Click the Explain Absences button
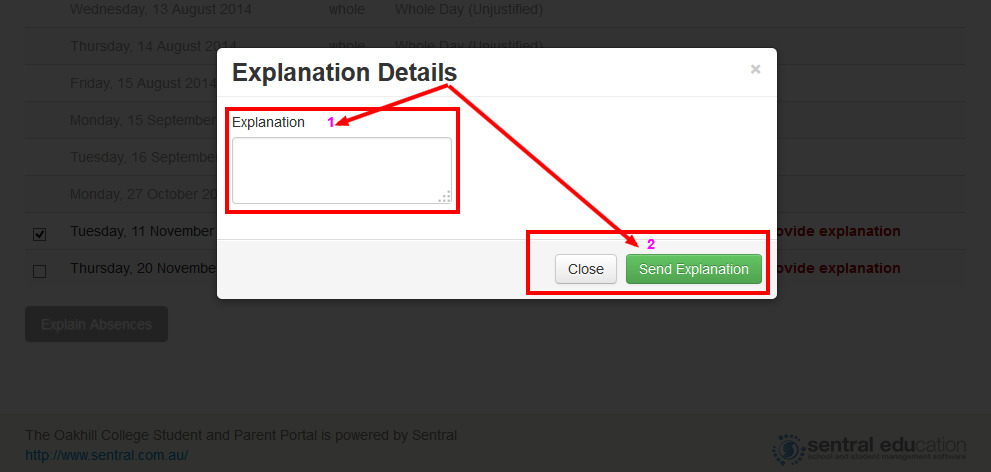 click(x=97, y=324)
